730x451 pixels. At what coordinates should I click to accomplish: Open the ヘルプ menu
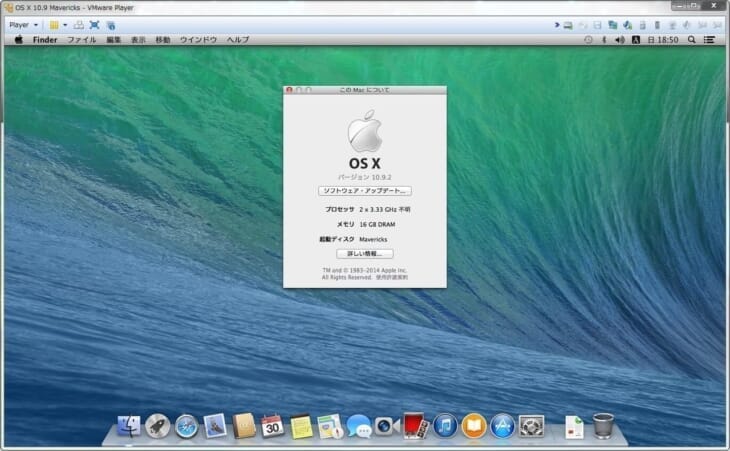(238, 40)
